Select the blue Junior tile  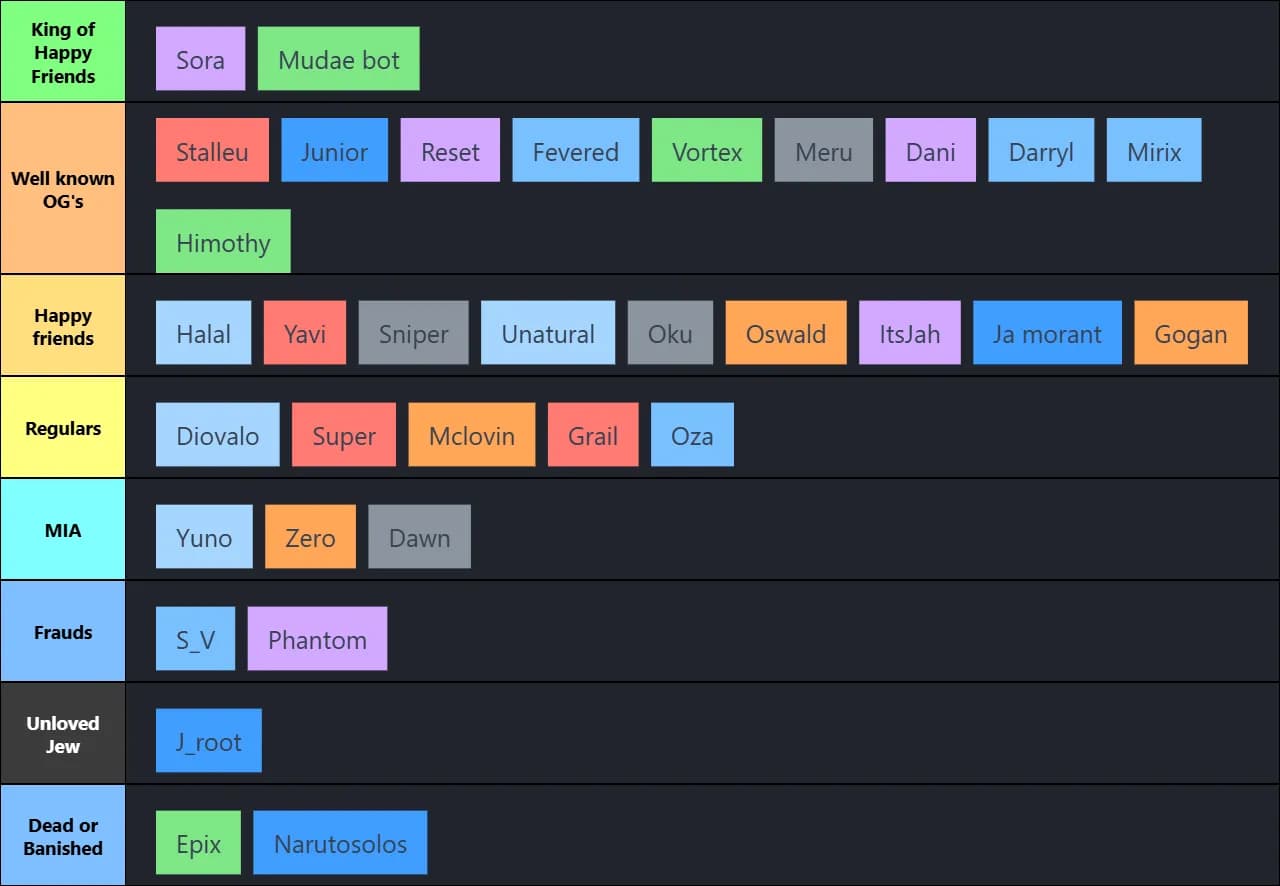click(334, 151)
